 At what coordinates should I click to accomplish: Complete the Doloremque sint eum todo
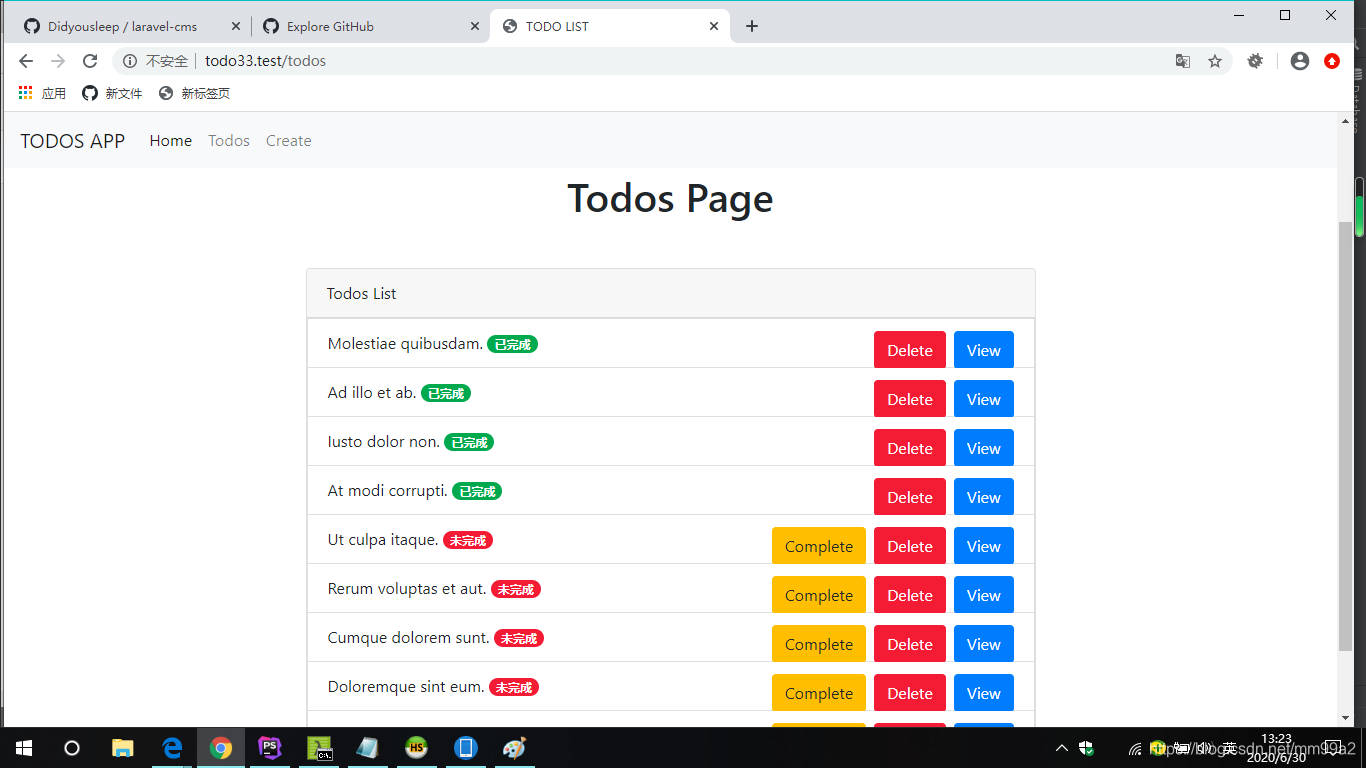click(819, 693)
